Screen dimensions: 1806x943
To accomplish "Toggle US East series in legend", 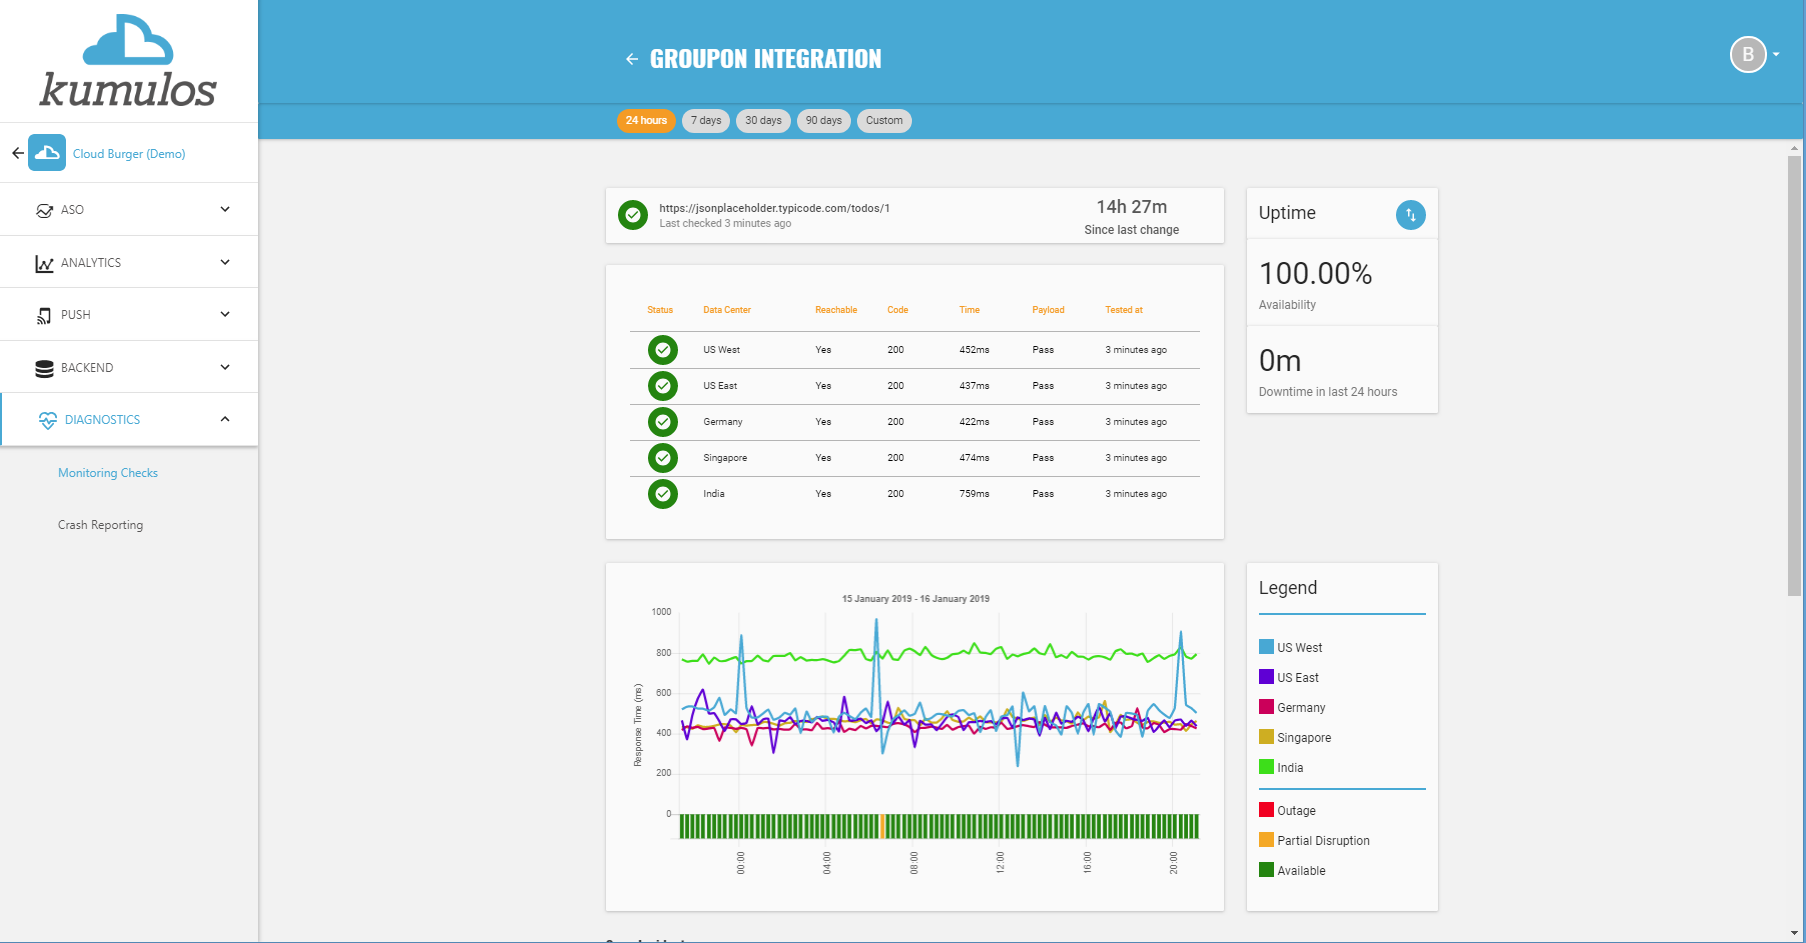I will (x=1289, y=678).
